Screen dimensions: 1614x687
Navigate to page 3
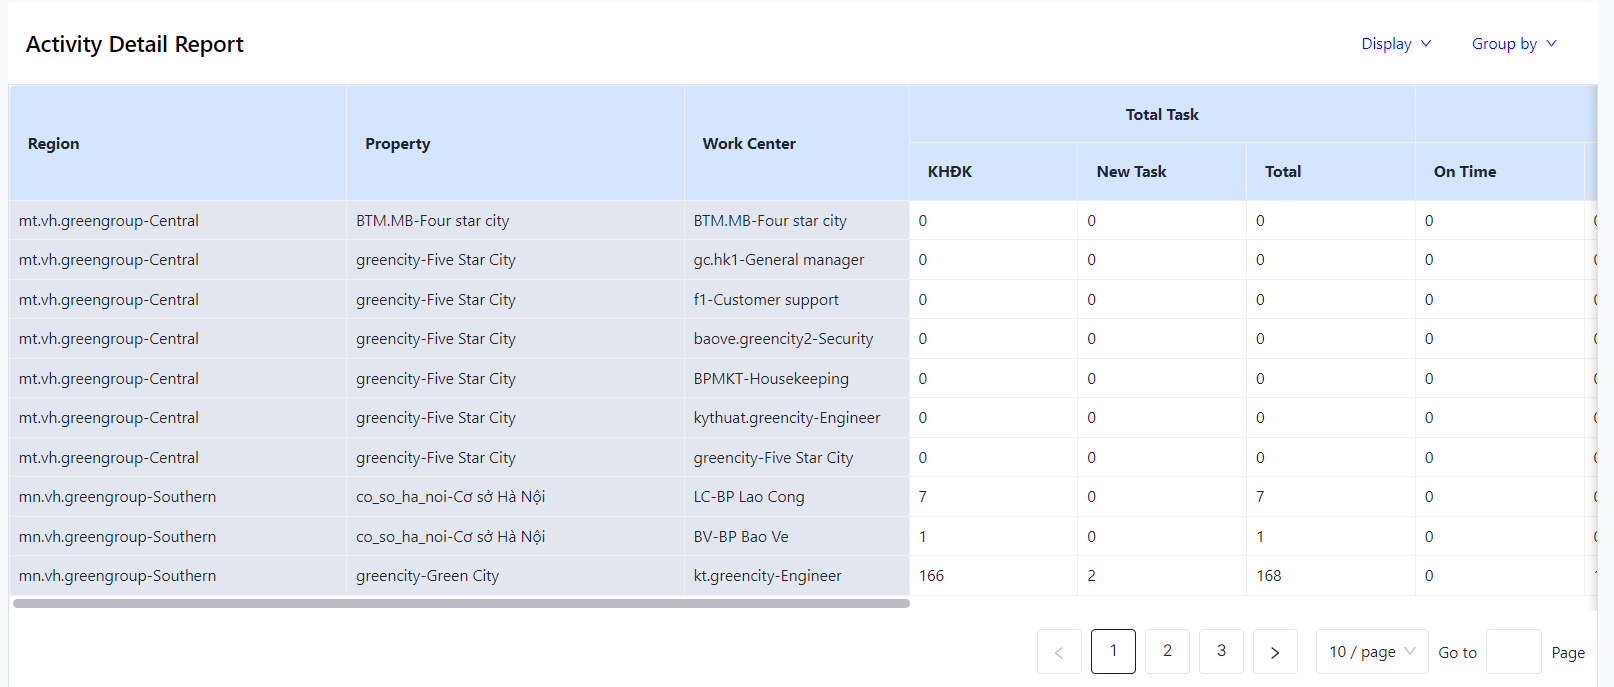(1221, 651)
